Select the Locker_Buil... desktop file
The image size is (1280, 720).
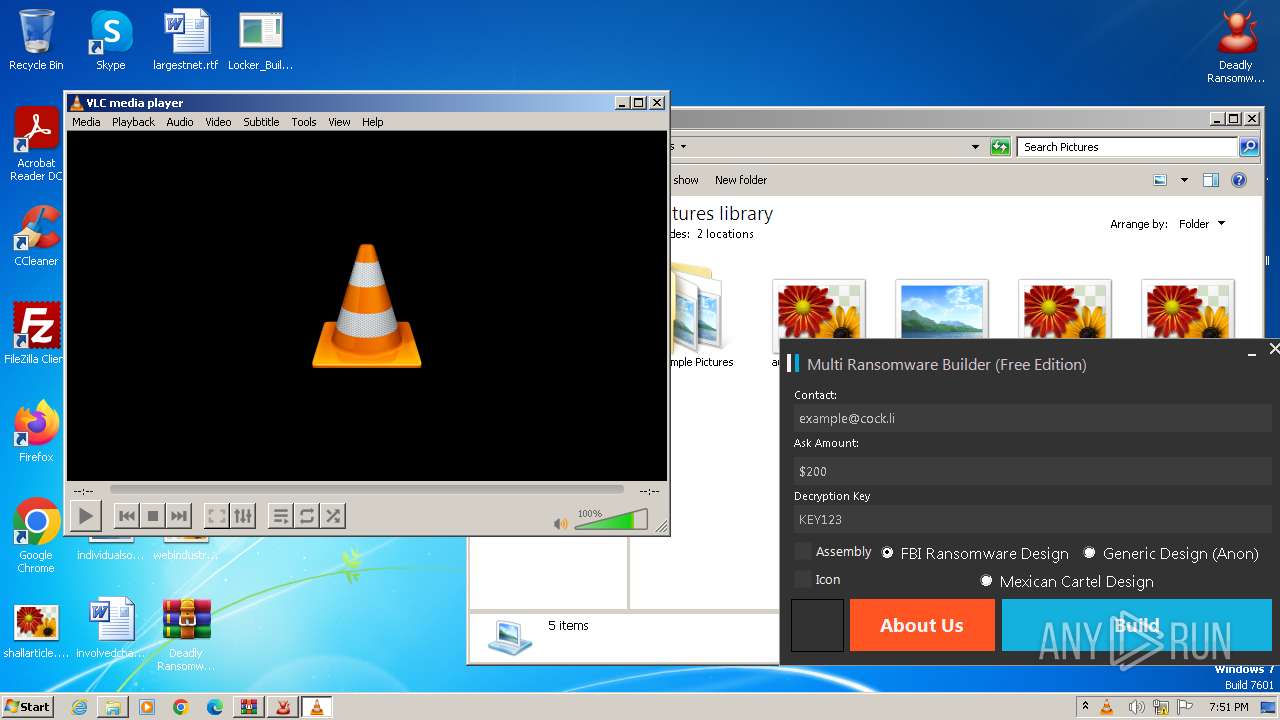(260, 40)
